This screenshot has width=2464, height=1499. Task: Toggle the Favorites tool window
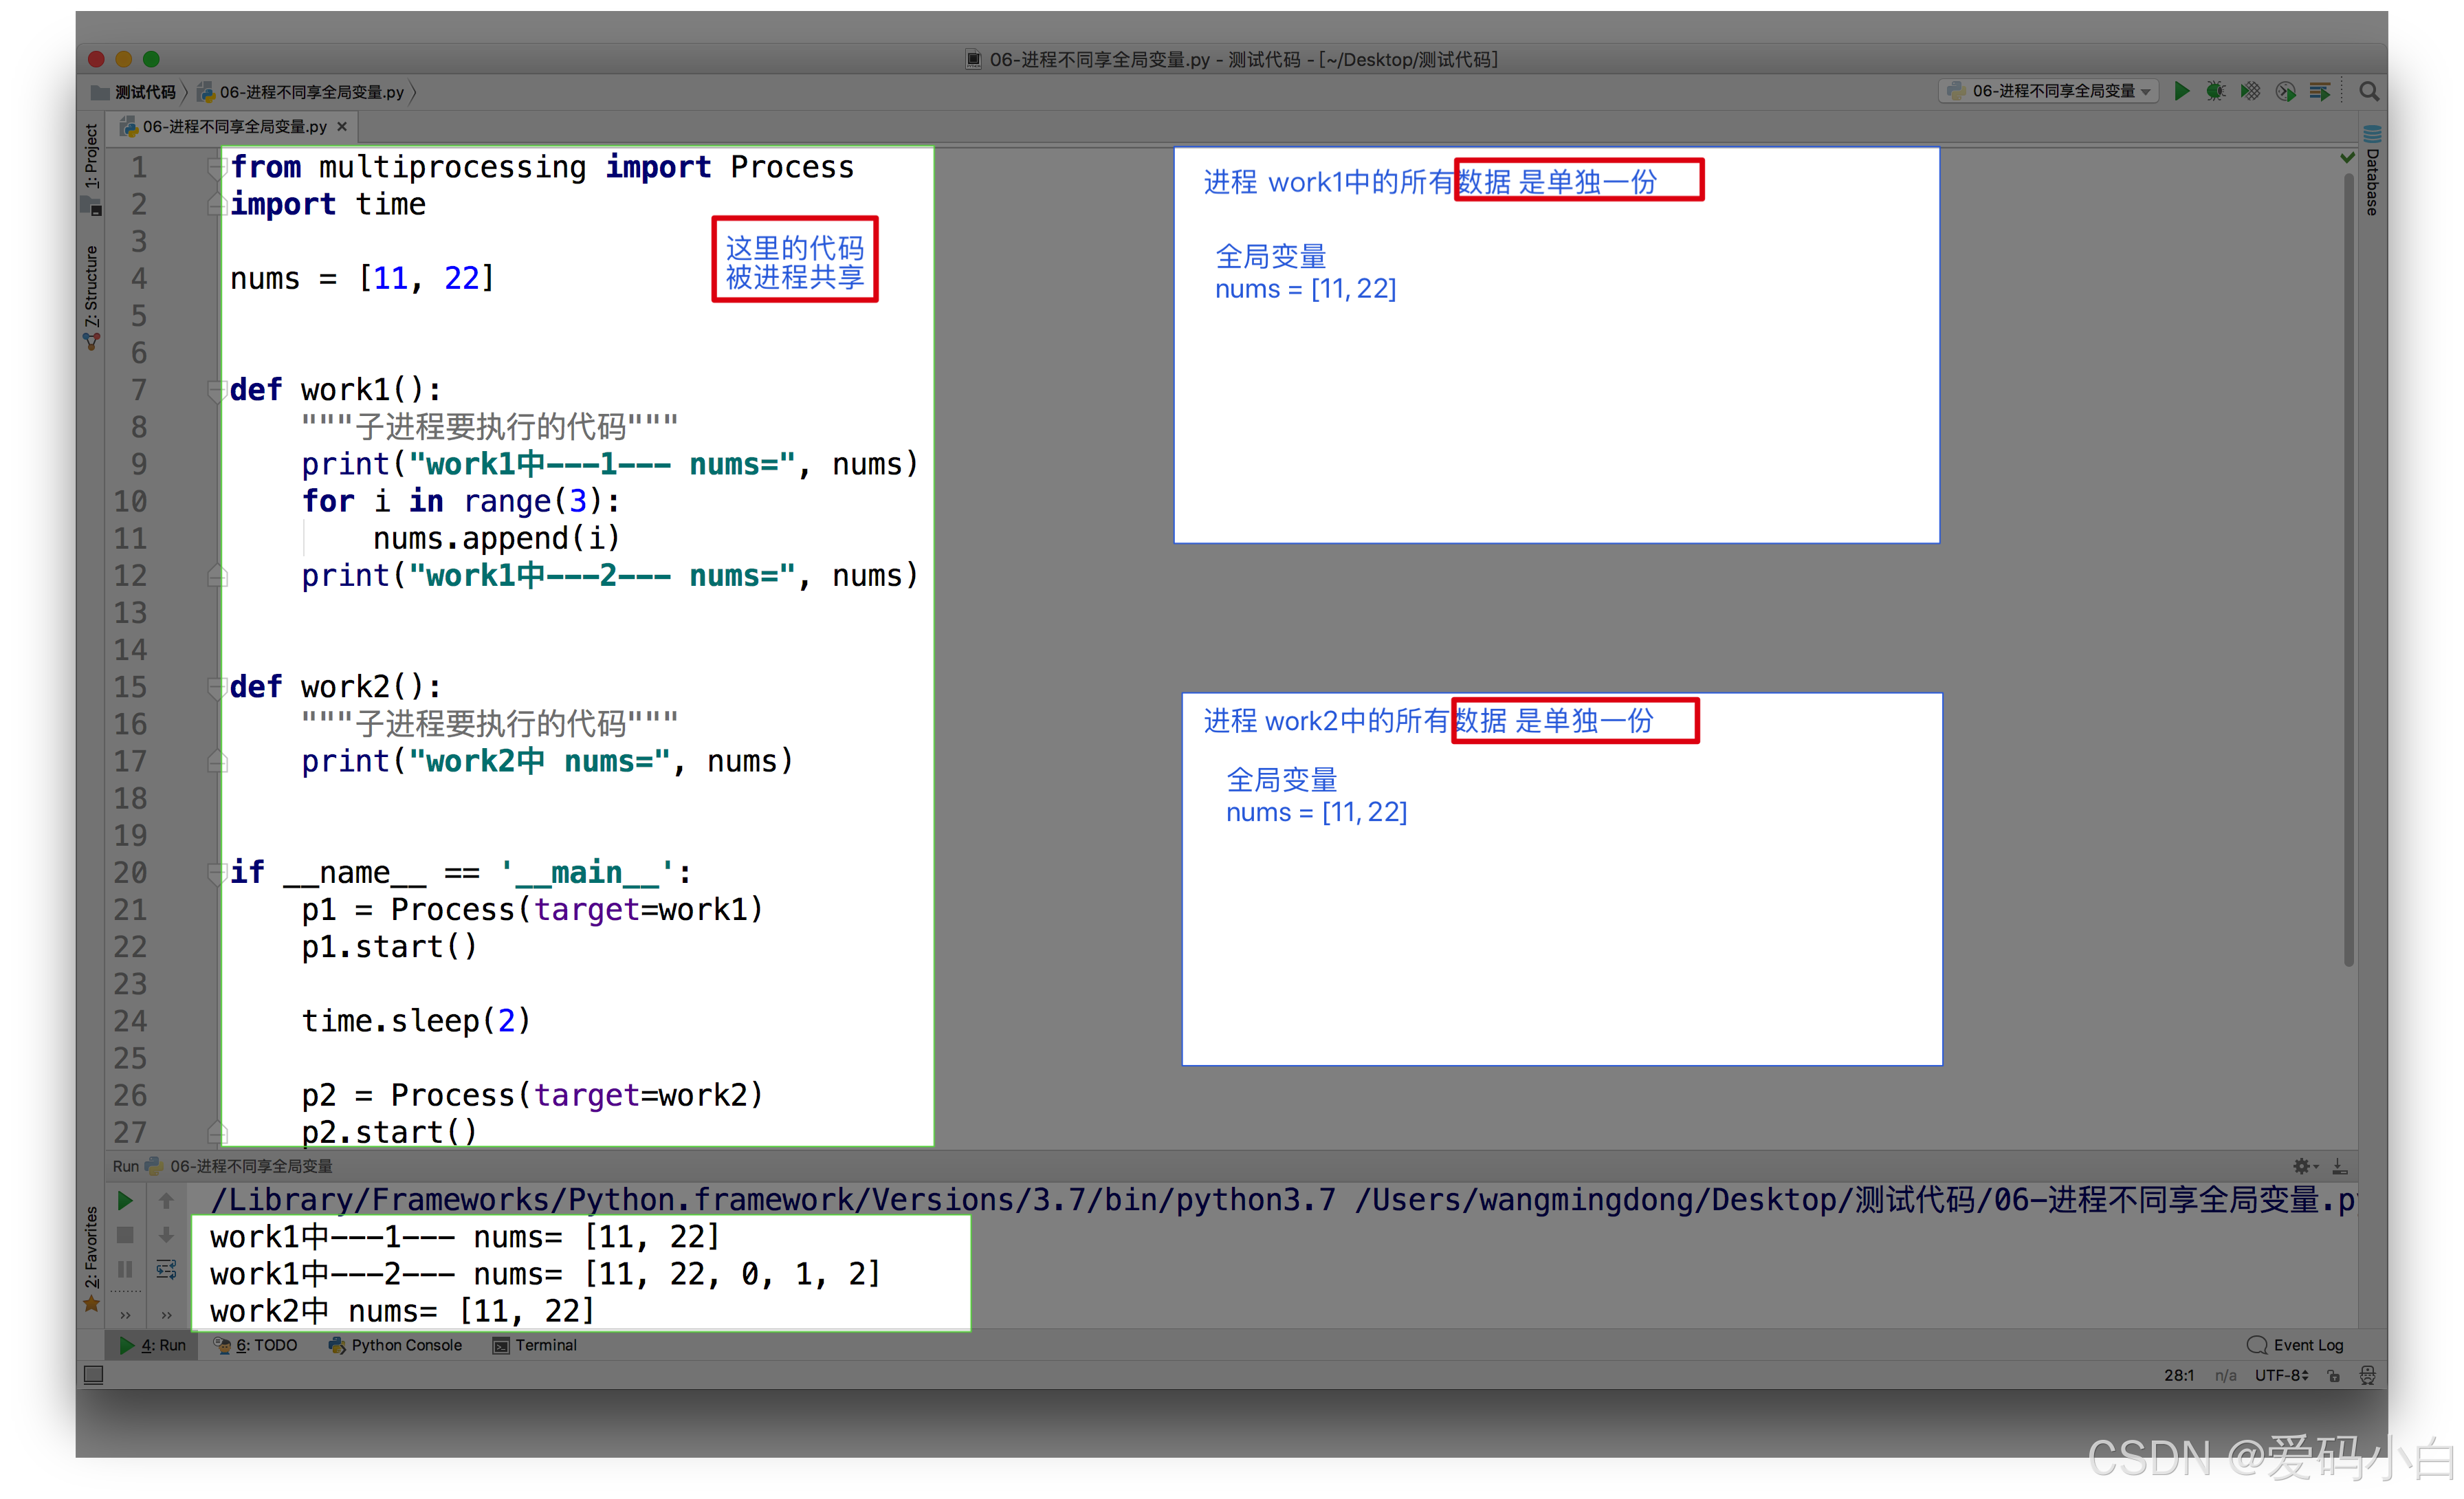[x=91, y=1258]
